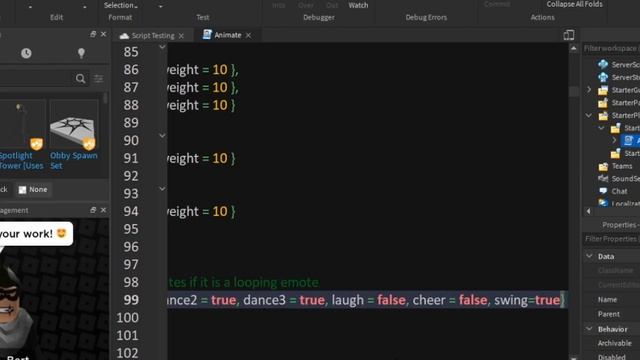Expand the StarterGui tree node
This screenshot has height=360, width=640.
tap(589, 89)
